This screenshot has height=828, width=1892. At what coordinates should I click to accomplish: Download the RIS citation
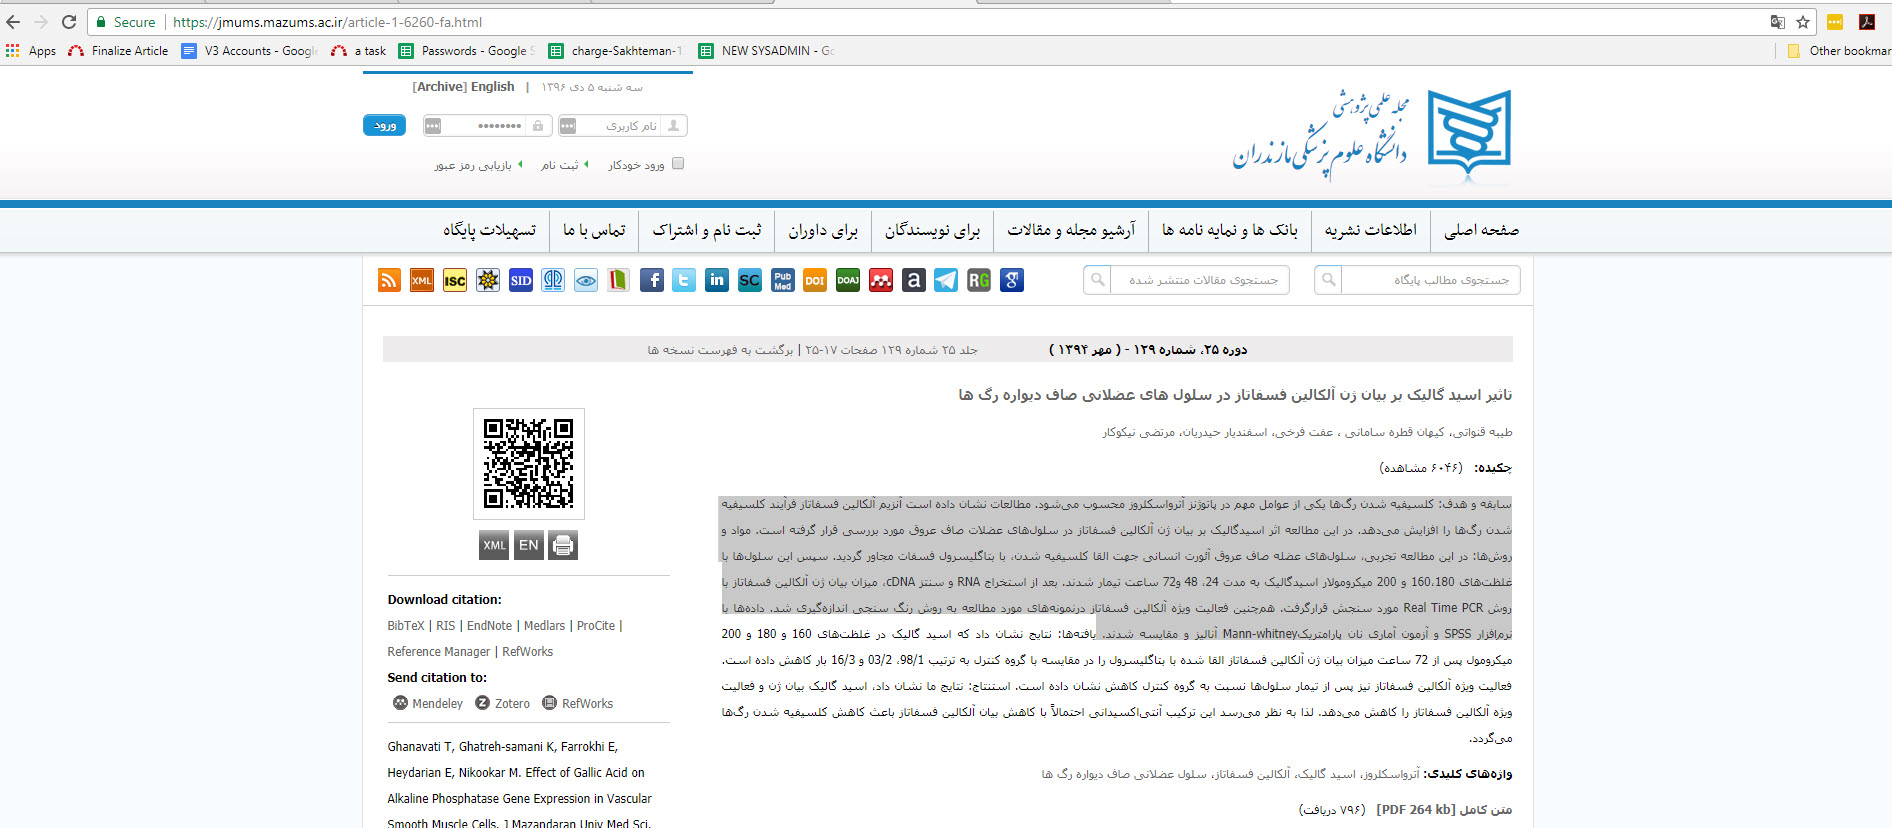(x=446, y=626)
